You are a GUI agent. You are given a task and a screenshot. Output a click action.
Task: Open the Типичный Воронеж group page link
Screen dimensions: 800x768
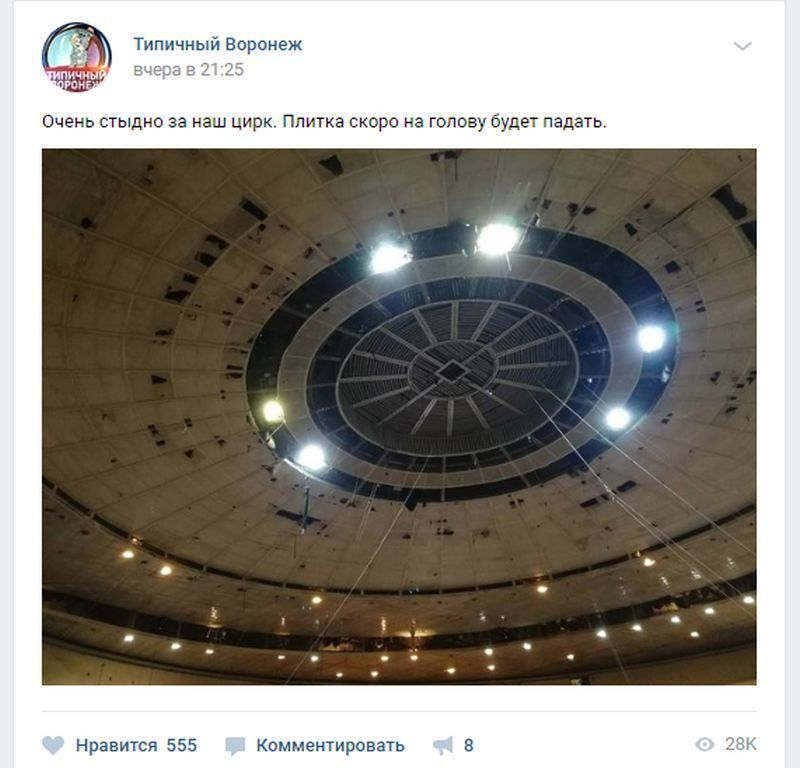218,44
